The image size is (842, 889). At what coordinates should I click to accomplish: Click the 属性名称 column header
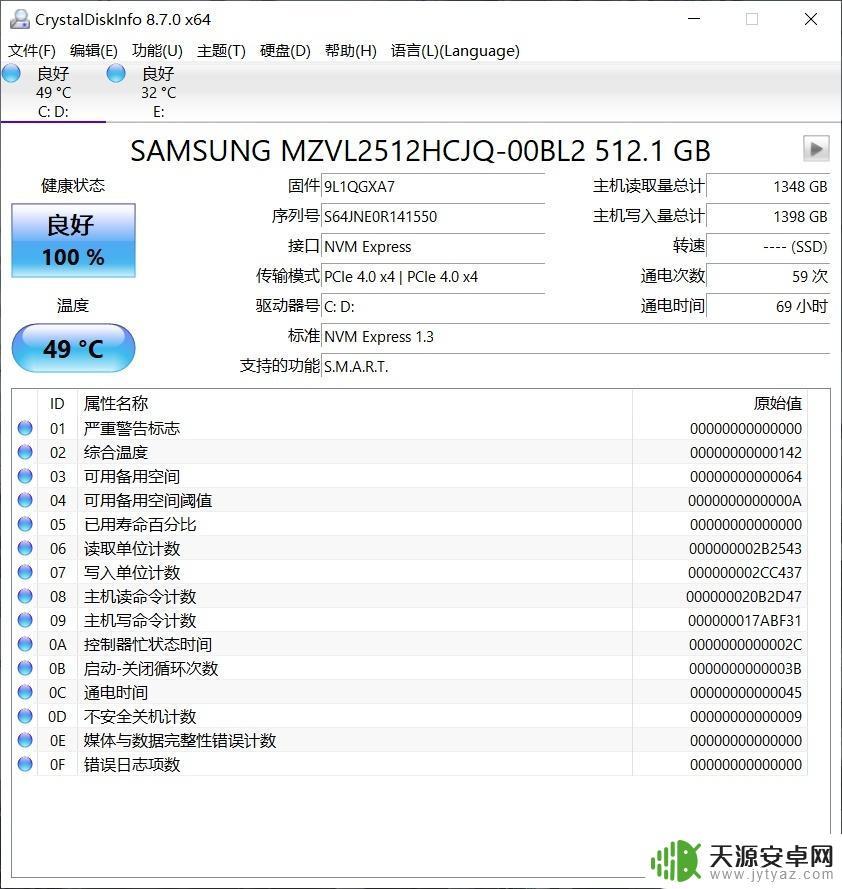tap(116, 404)
